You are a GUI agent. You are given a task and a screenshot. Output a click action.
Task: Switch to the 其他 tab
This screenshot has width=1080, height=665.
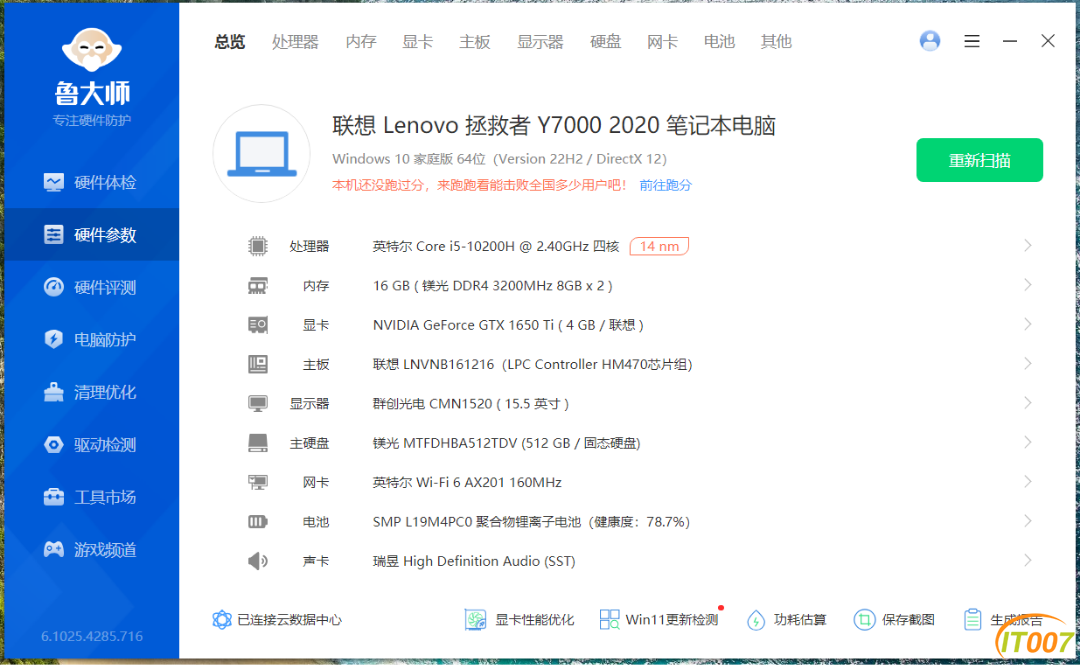(x=776, y=42)
